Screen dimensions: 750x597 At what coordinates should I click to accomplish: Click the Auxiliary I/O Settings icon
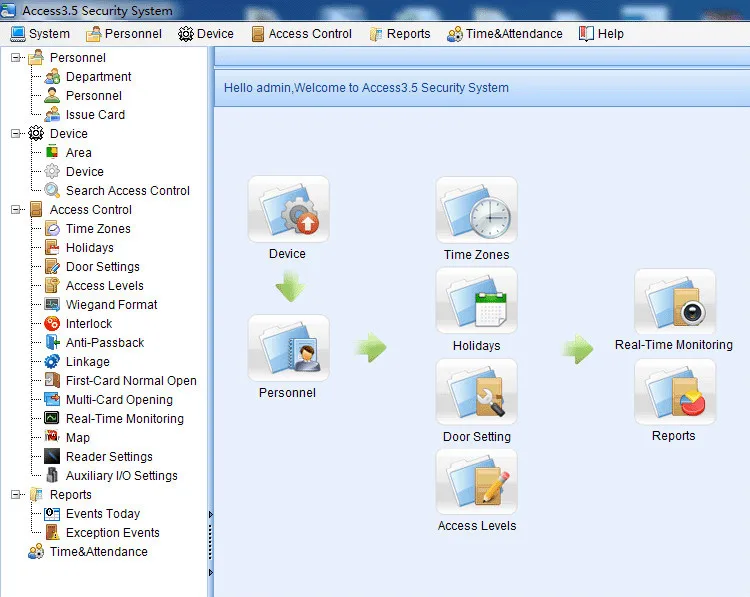52,475
